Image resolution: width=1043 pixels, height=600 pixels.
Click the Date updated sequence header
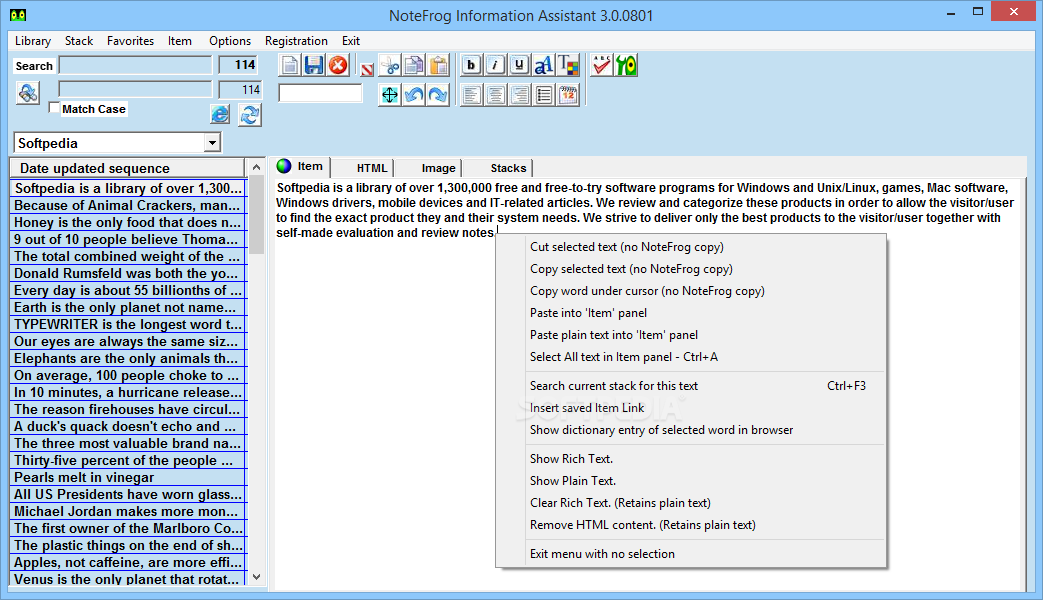127,168
